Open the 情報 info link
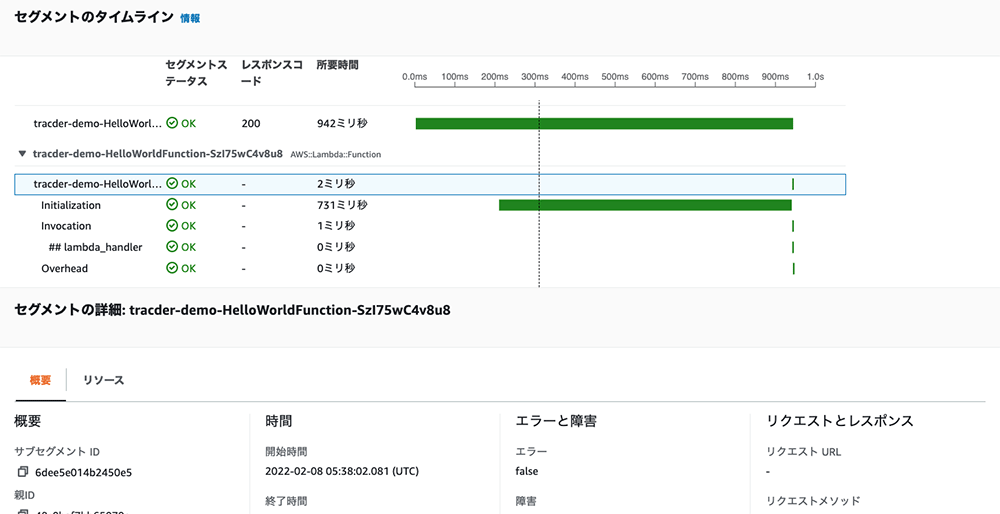The image size is (1000, 514). point(190,18)
